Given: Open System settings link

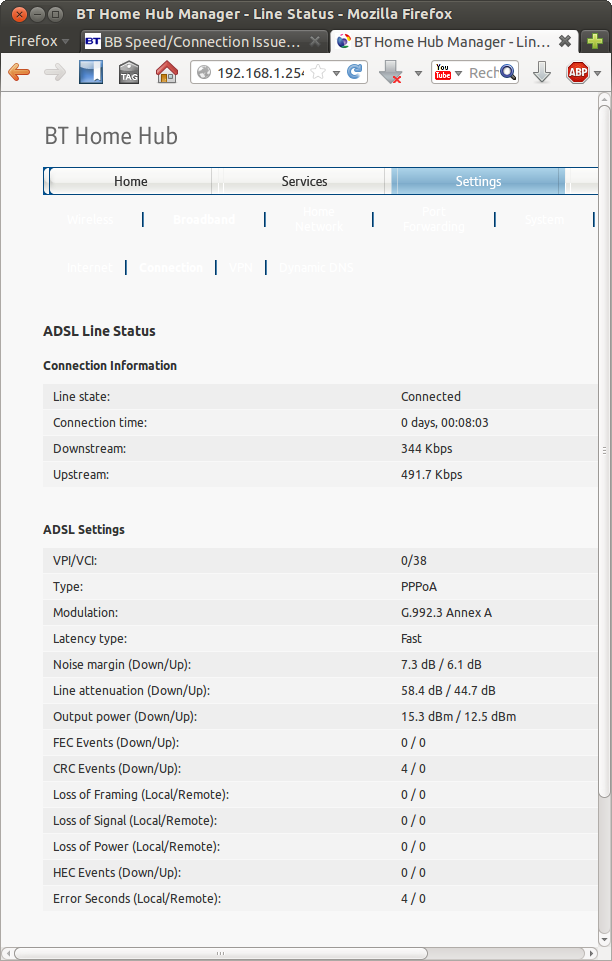Looking at the screenshot, I should coord(544,219).
